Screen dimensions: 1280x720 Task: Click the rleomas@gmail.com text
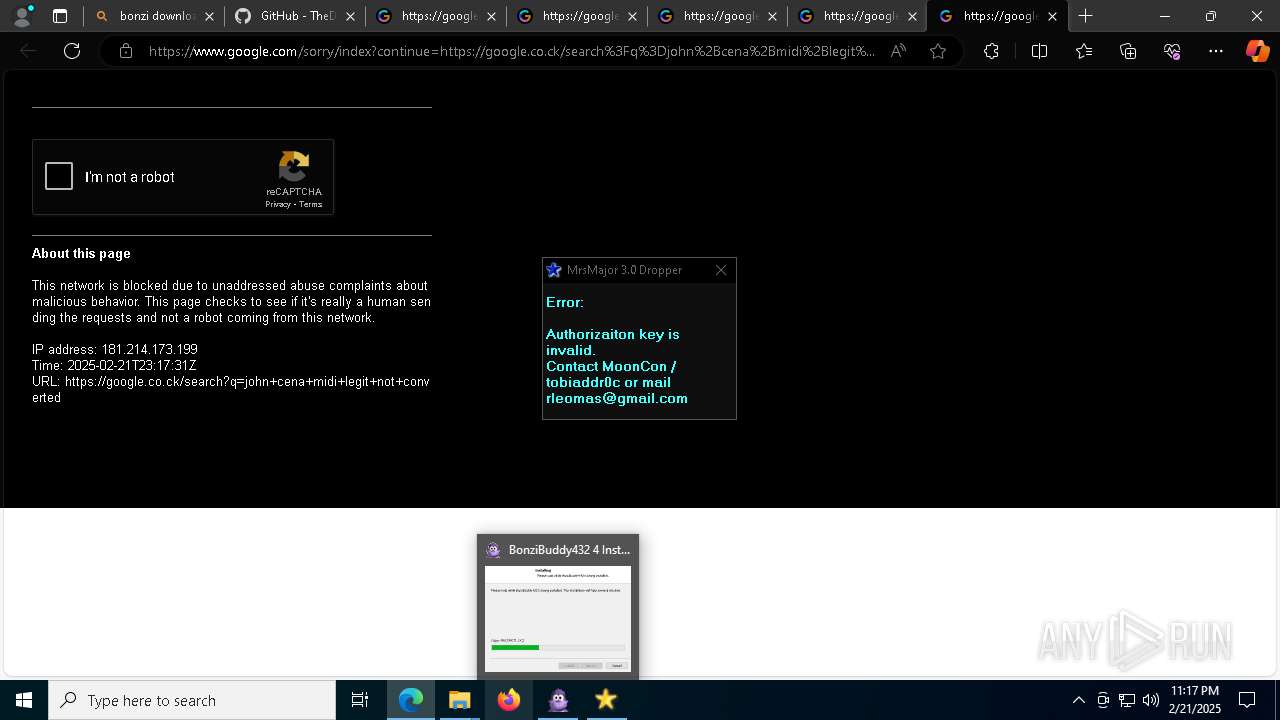[x=617, y=398]
